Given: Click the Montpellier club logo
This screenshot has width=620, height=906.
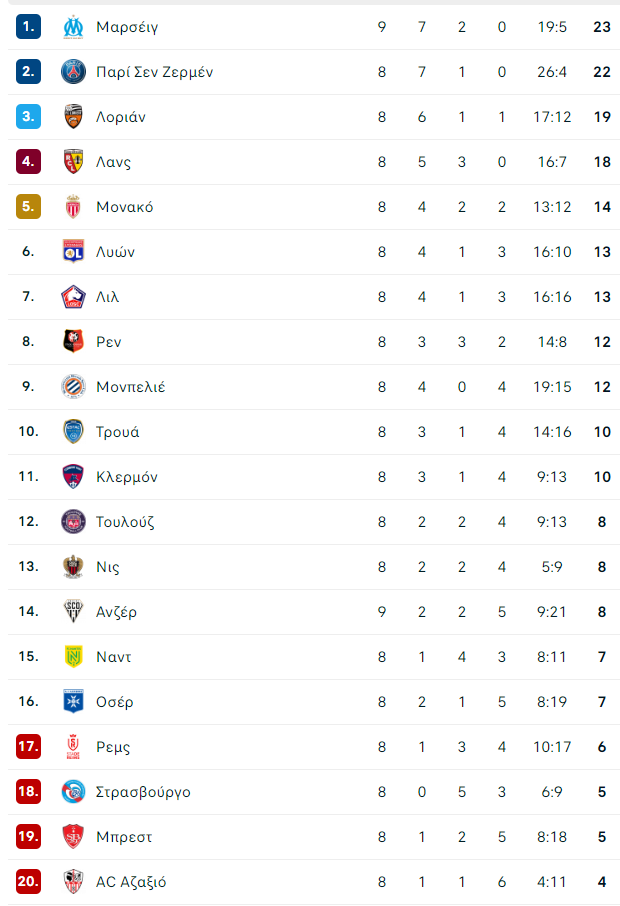Looking at the screenshot, I should tap(73, 386).
